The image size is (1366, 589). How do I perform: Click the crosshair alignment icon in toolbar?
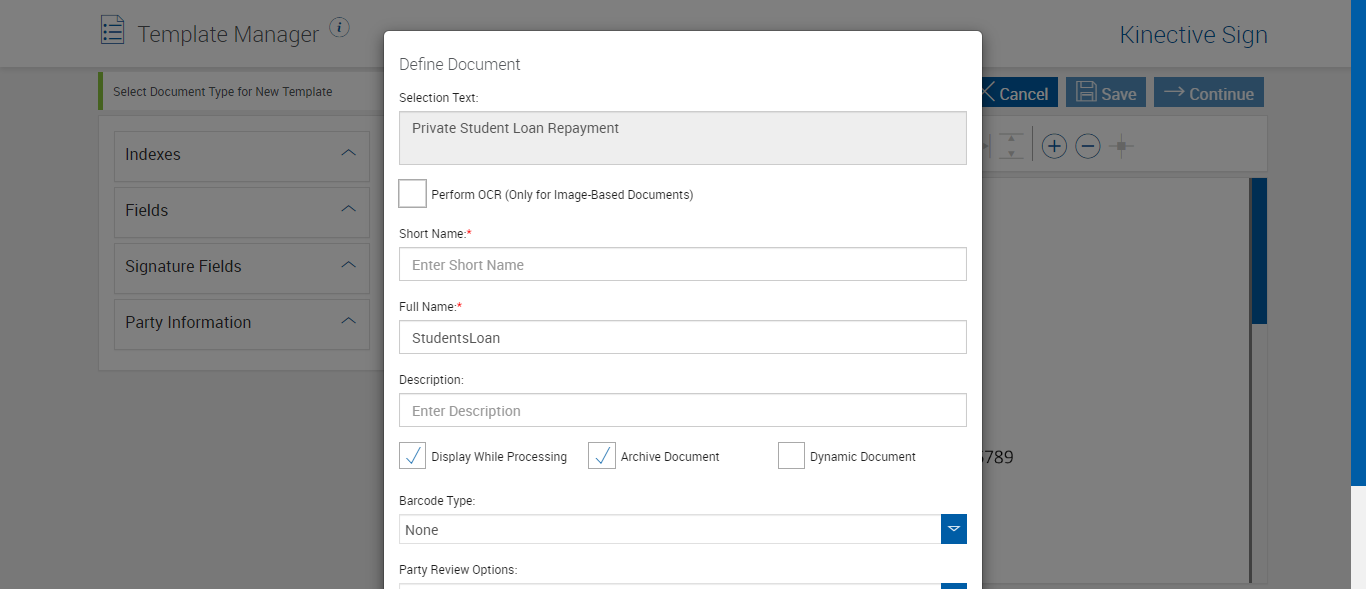[1122, 147]
